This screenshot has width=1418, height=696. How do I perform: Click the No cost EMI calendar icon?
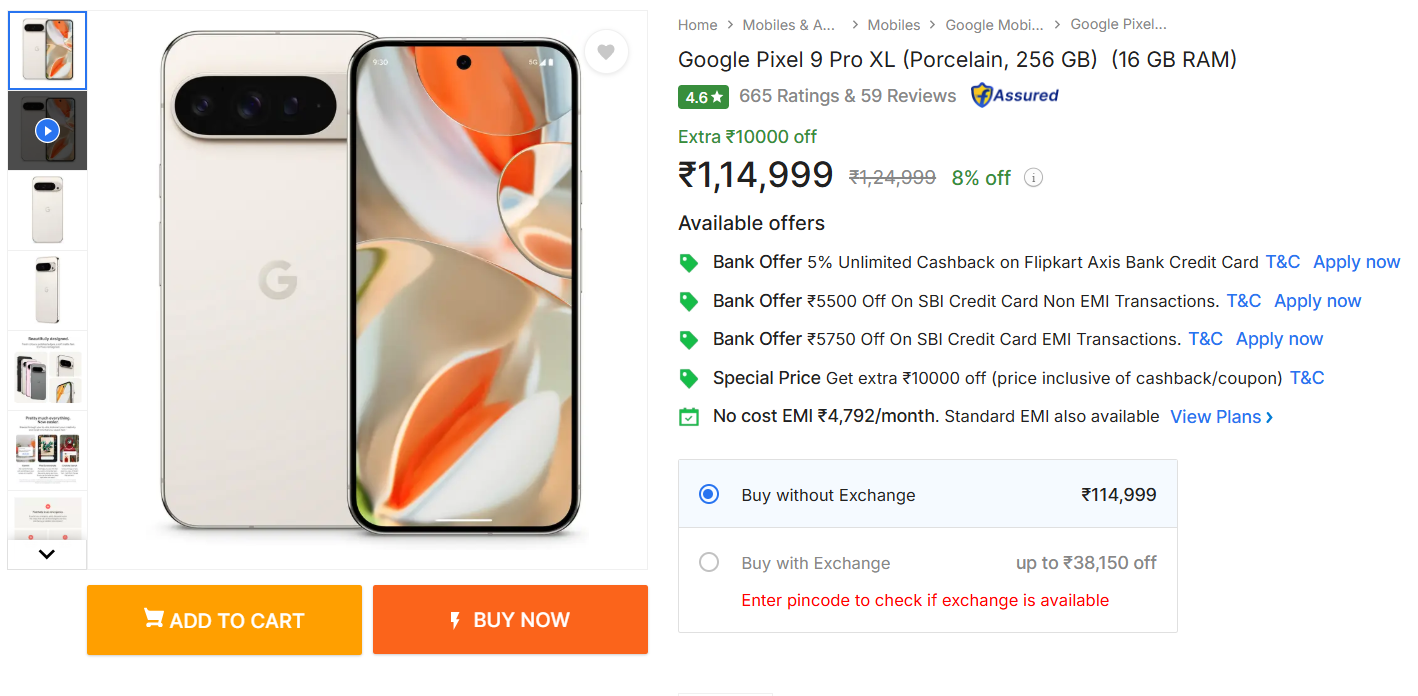click(x=688, y=417)
